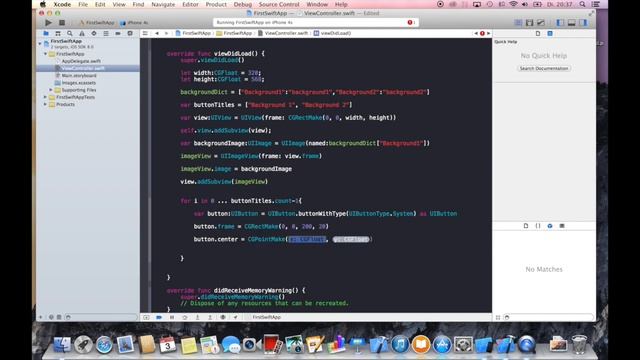Image resolution: width=640 pixels, height=360 pixels.
Task: Expand the Supporting Files group
Action: click(51, 90)
